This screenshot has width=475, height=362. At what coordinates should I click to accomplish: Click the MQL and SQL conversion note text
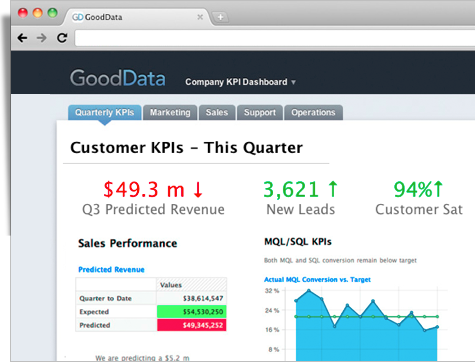click(x=340, y=260)
